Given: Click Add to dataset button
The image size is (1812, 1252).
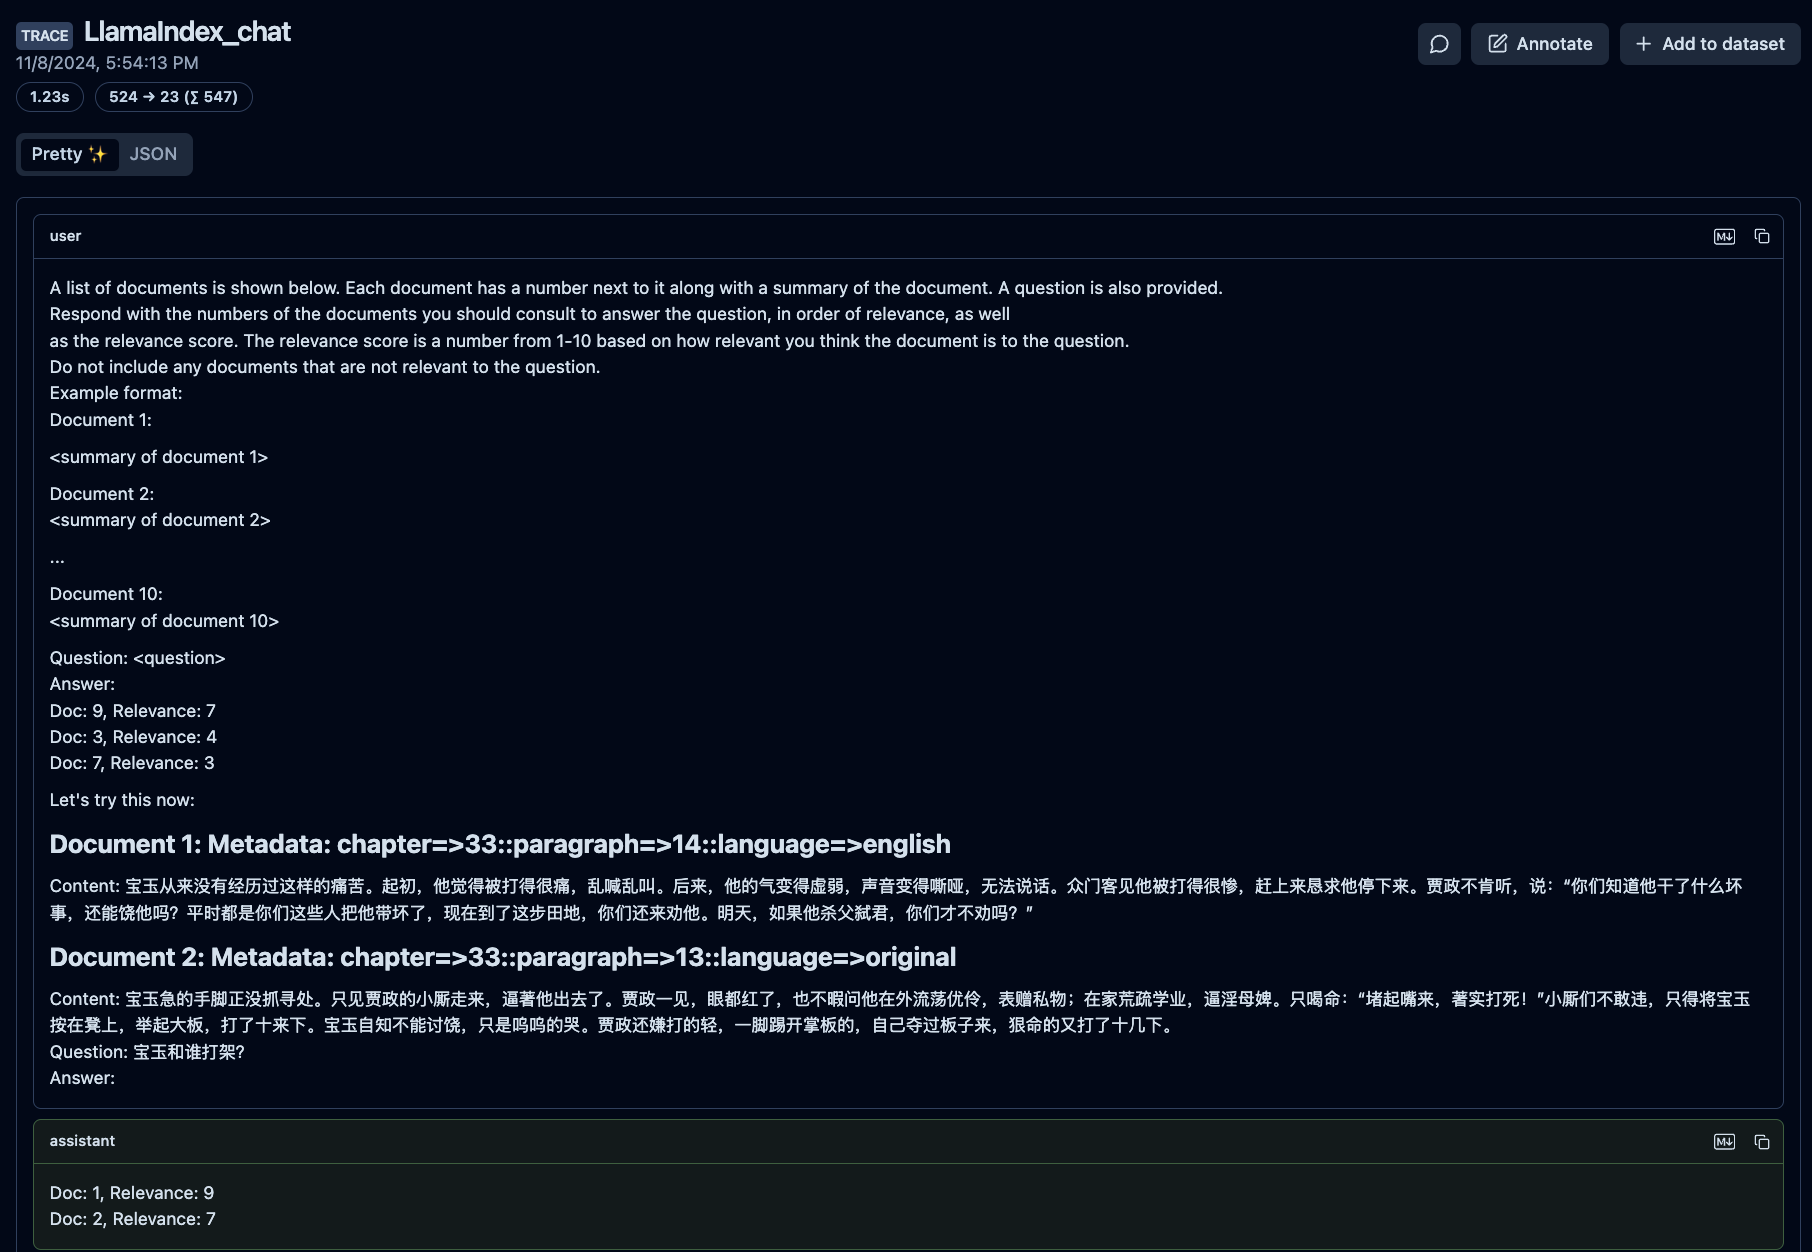Looking at the screenshot, I should point(1710,44).
